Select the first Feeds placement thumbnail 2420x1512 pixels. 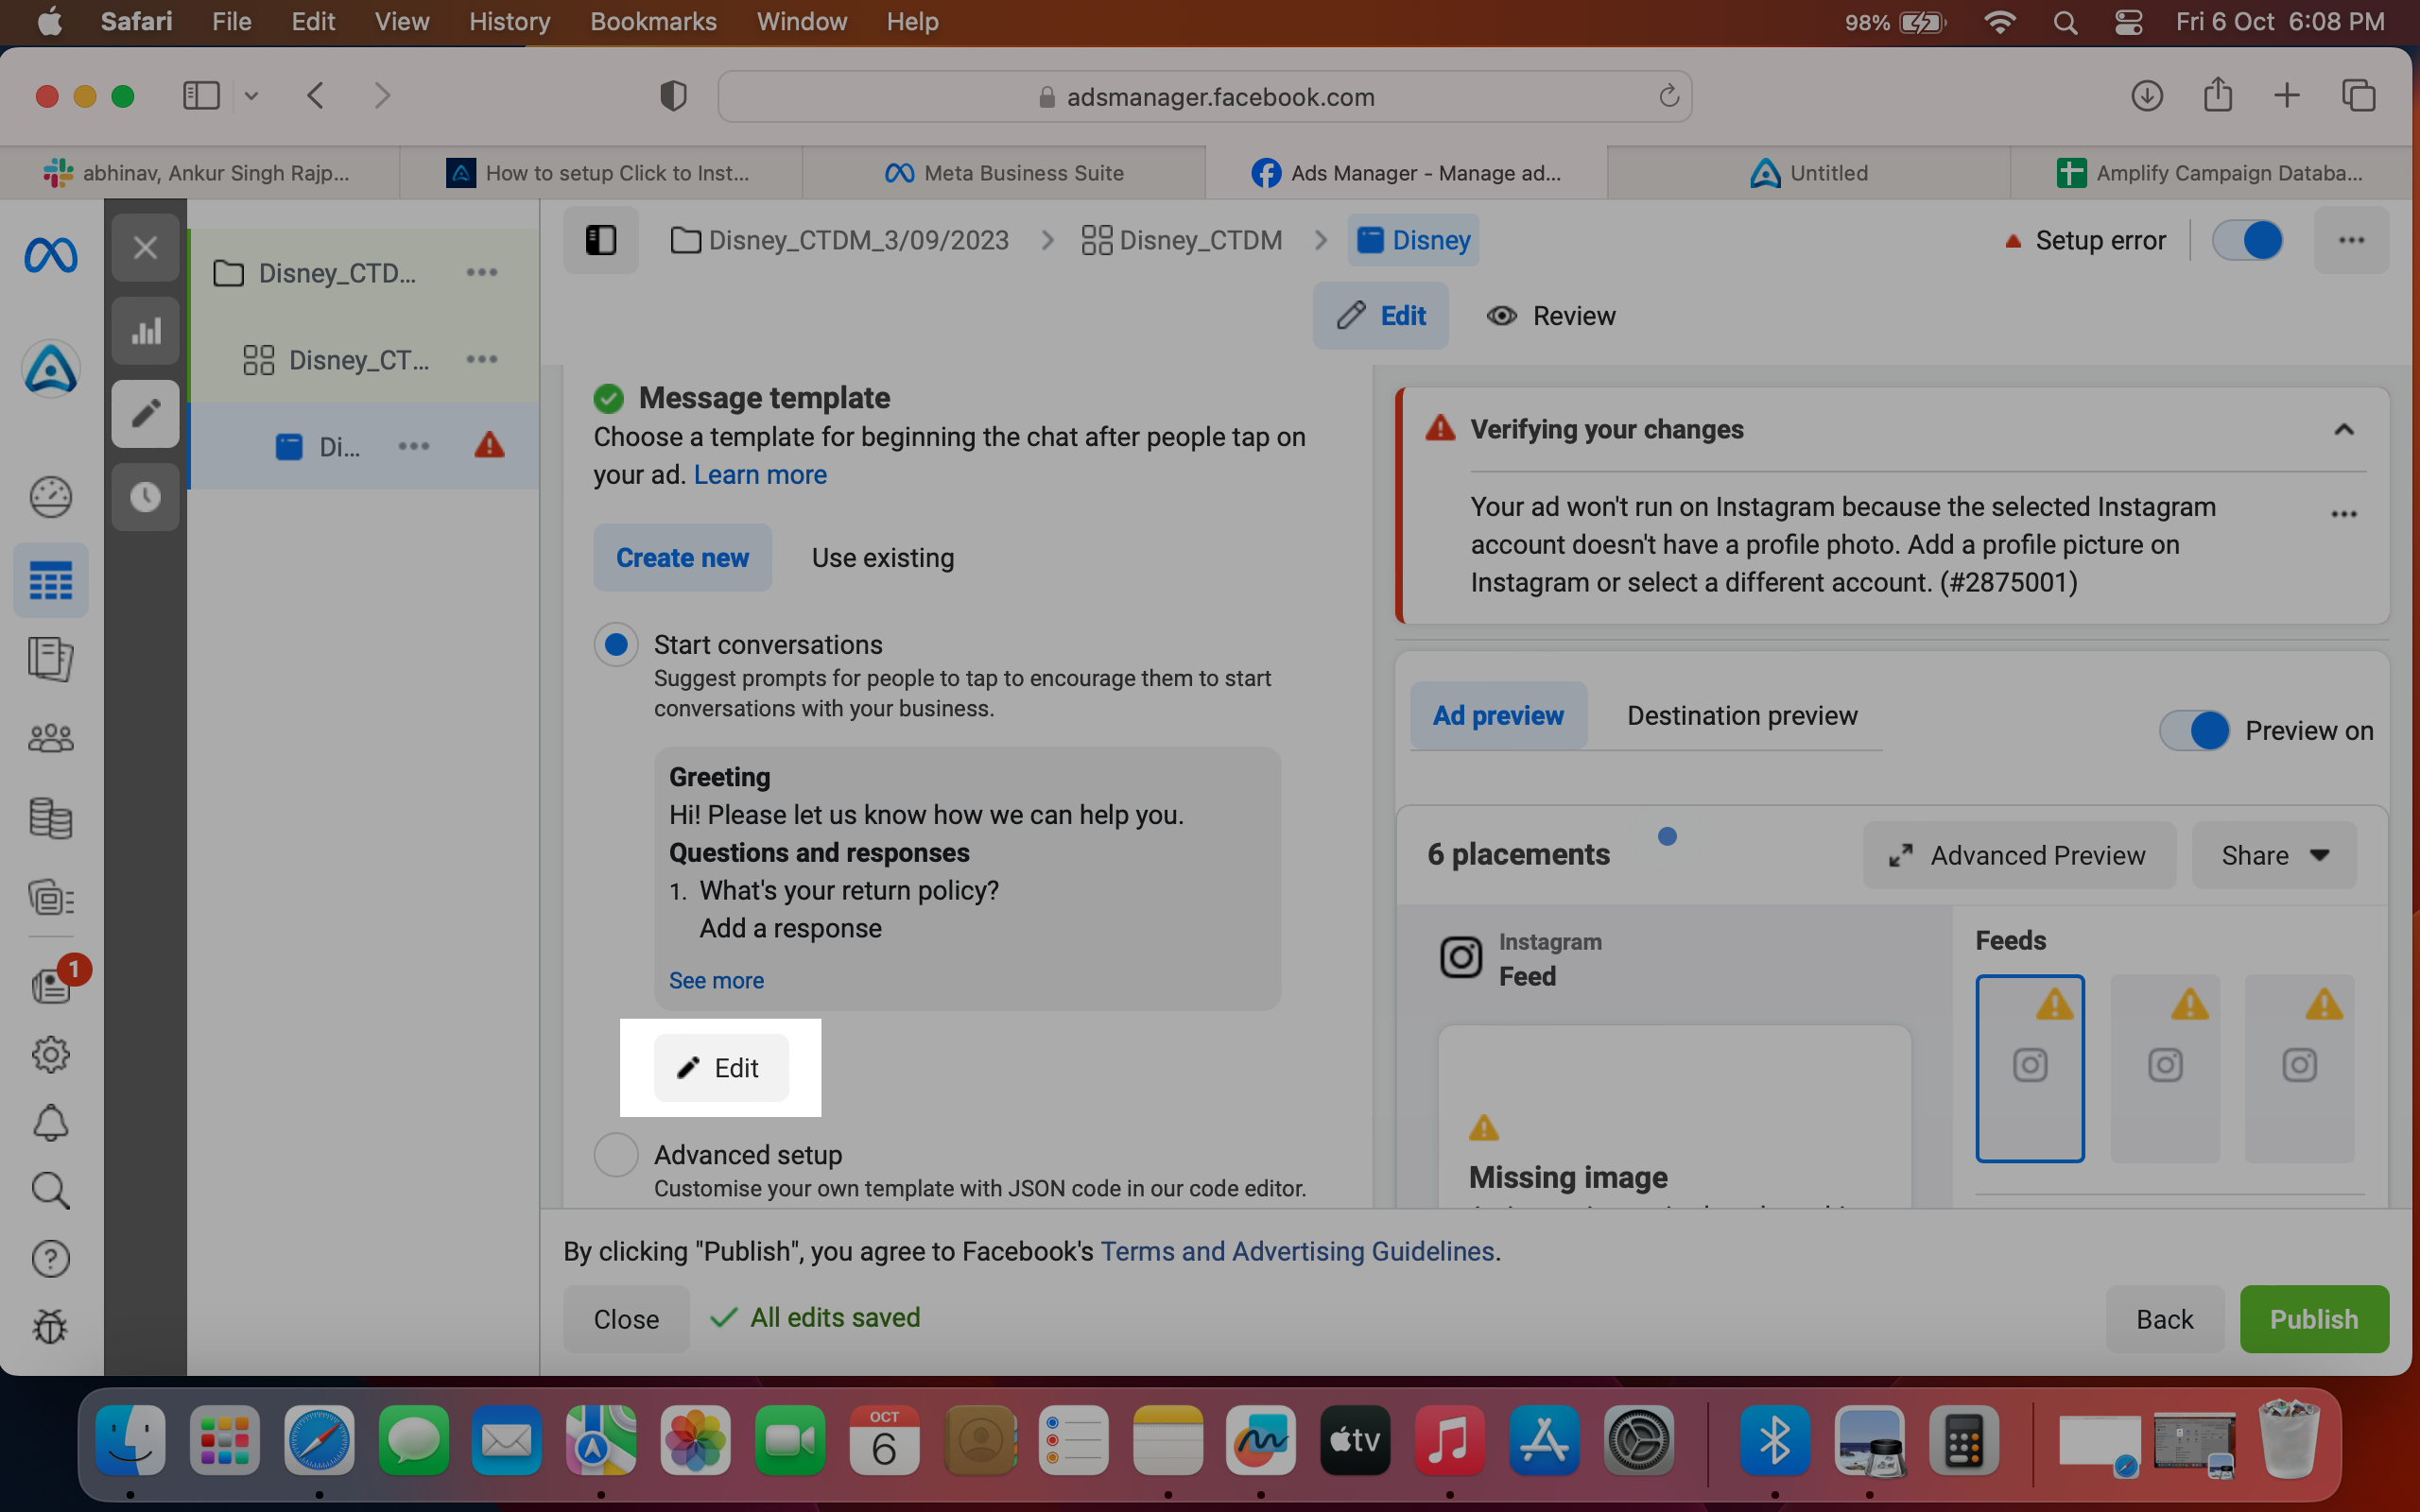(2030, 1068)
